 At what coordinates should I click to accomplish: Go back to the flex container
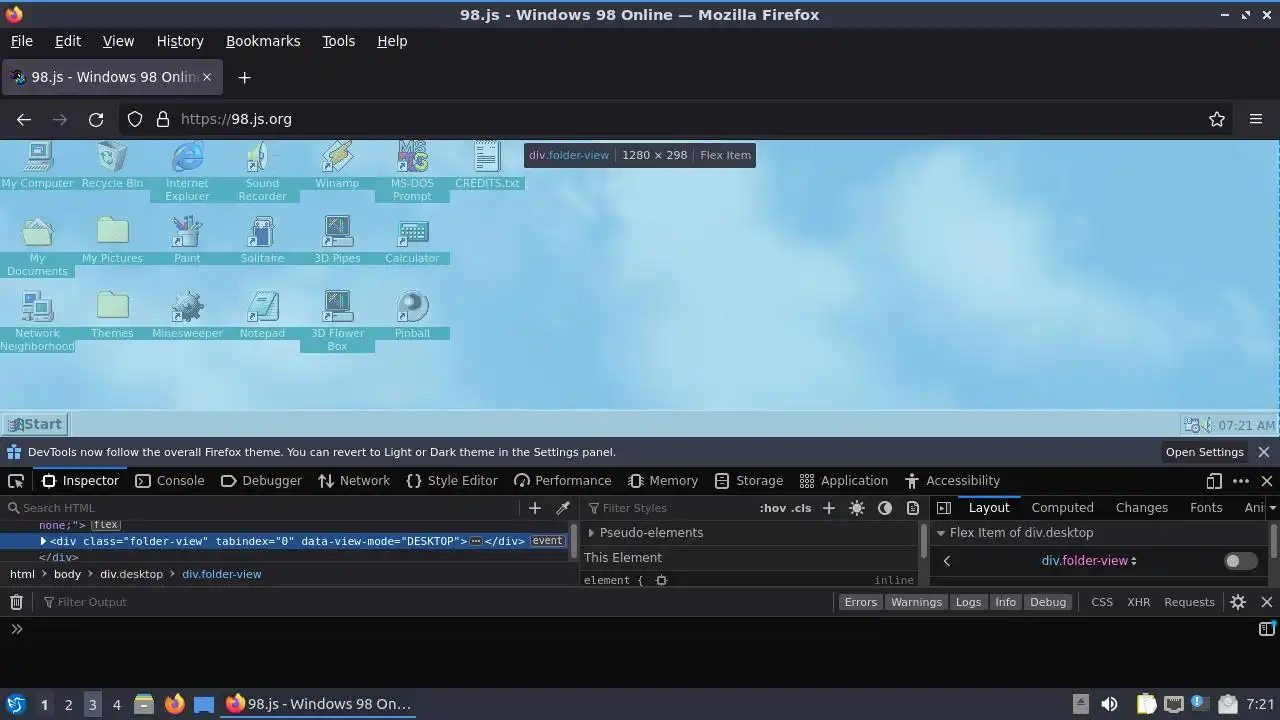tap(947, 561)
